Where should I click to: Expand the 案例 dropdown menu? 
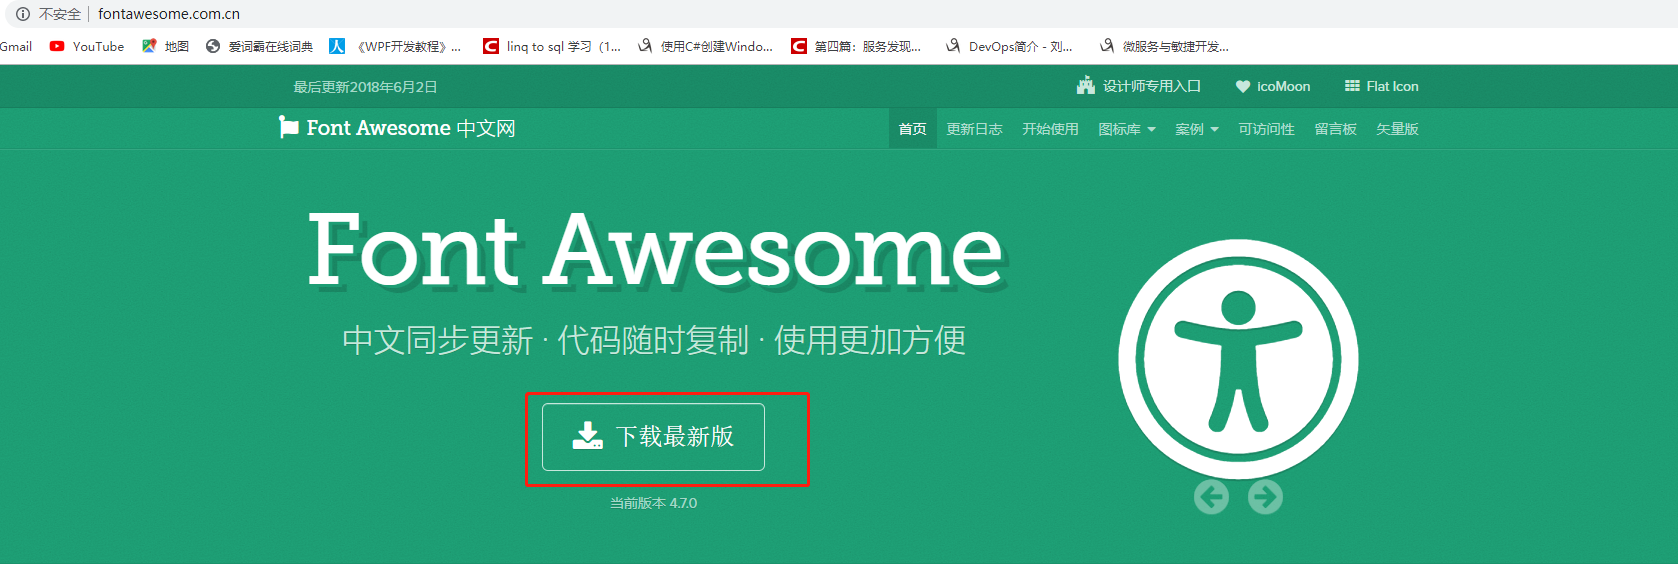tap(1197, 129)
